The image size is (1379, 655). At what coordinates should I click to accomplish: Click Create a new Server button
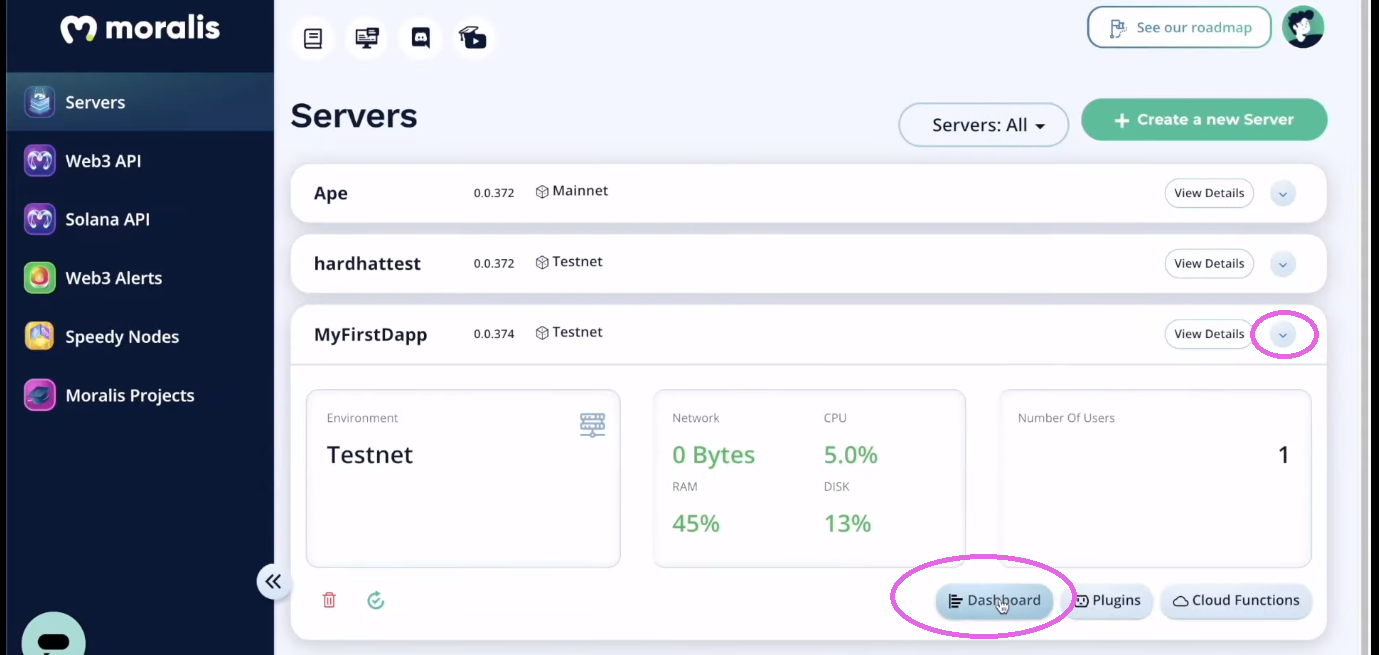pos(1204,119)
